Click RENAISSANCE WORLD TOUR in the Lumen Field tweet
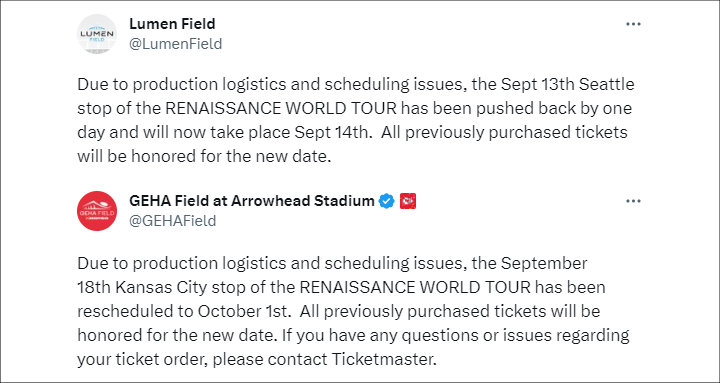Screen dimensions: 720x383 click(281, 108)
